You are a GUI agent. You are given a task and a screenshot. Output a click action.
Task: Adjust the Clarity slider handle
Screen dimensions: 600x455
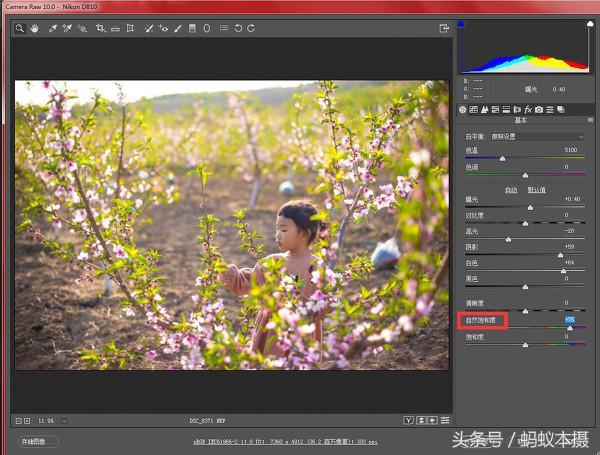click(525, 311)
